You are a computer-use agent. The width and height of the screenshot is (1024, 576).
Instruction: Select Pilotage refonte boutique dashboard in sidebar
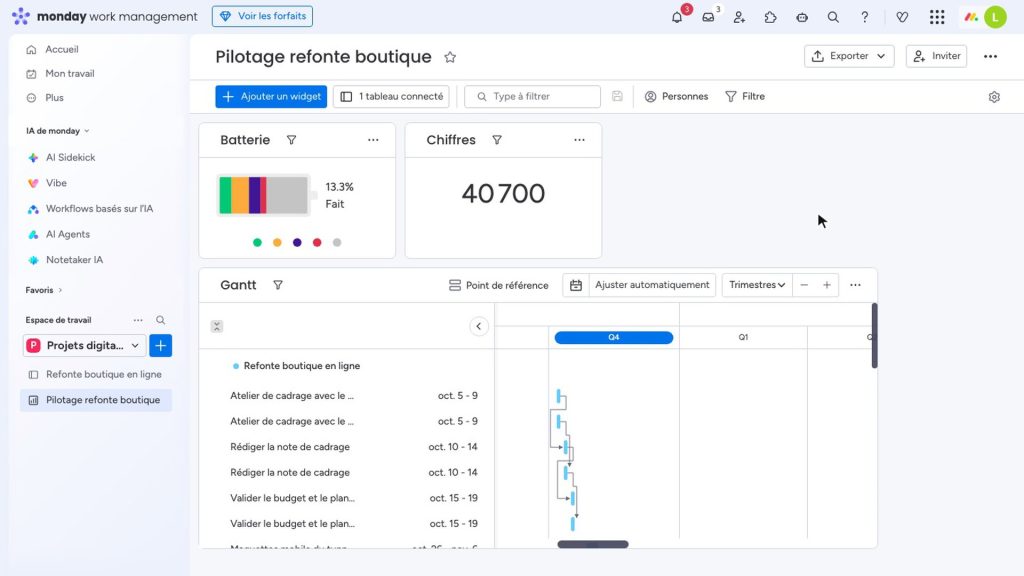[x=96, y=400]
